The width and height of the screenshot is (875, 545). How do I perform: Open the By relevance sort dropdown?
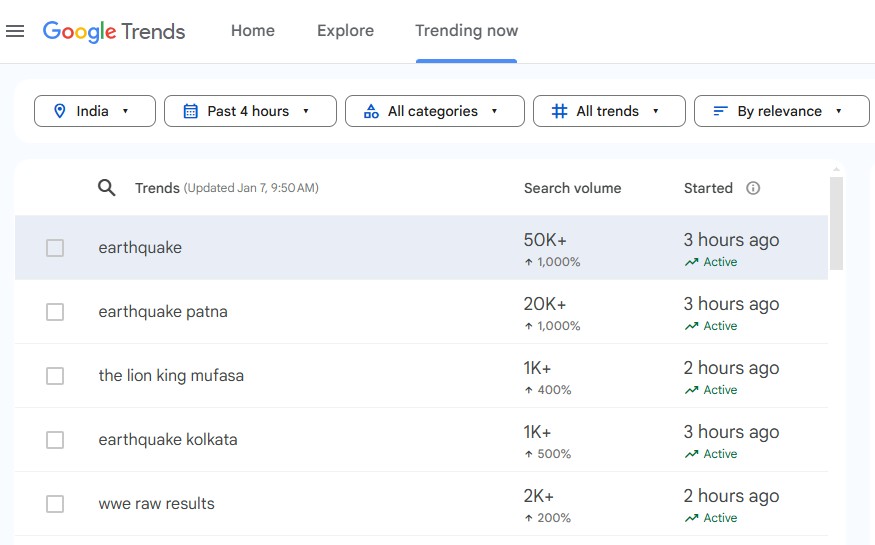click(x=782, y=111)
